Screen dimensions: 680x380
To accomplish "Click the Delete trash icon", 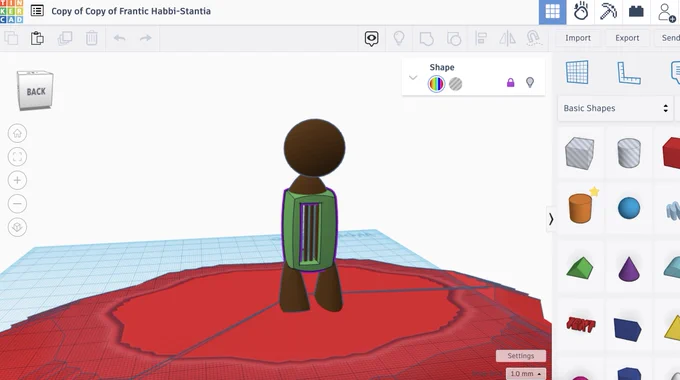I will 92,38.
